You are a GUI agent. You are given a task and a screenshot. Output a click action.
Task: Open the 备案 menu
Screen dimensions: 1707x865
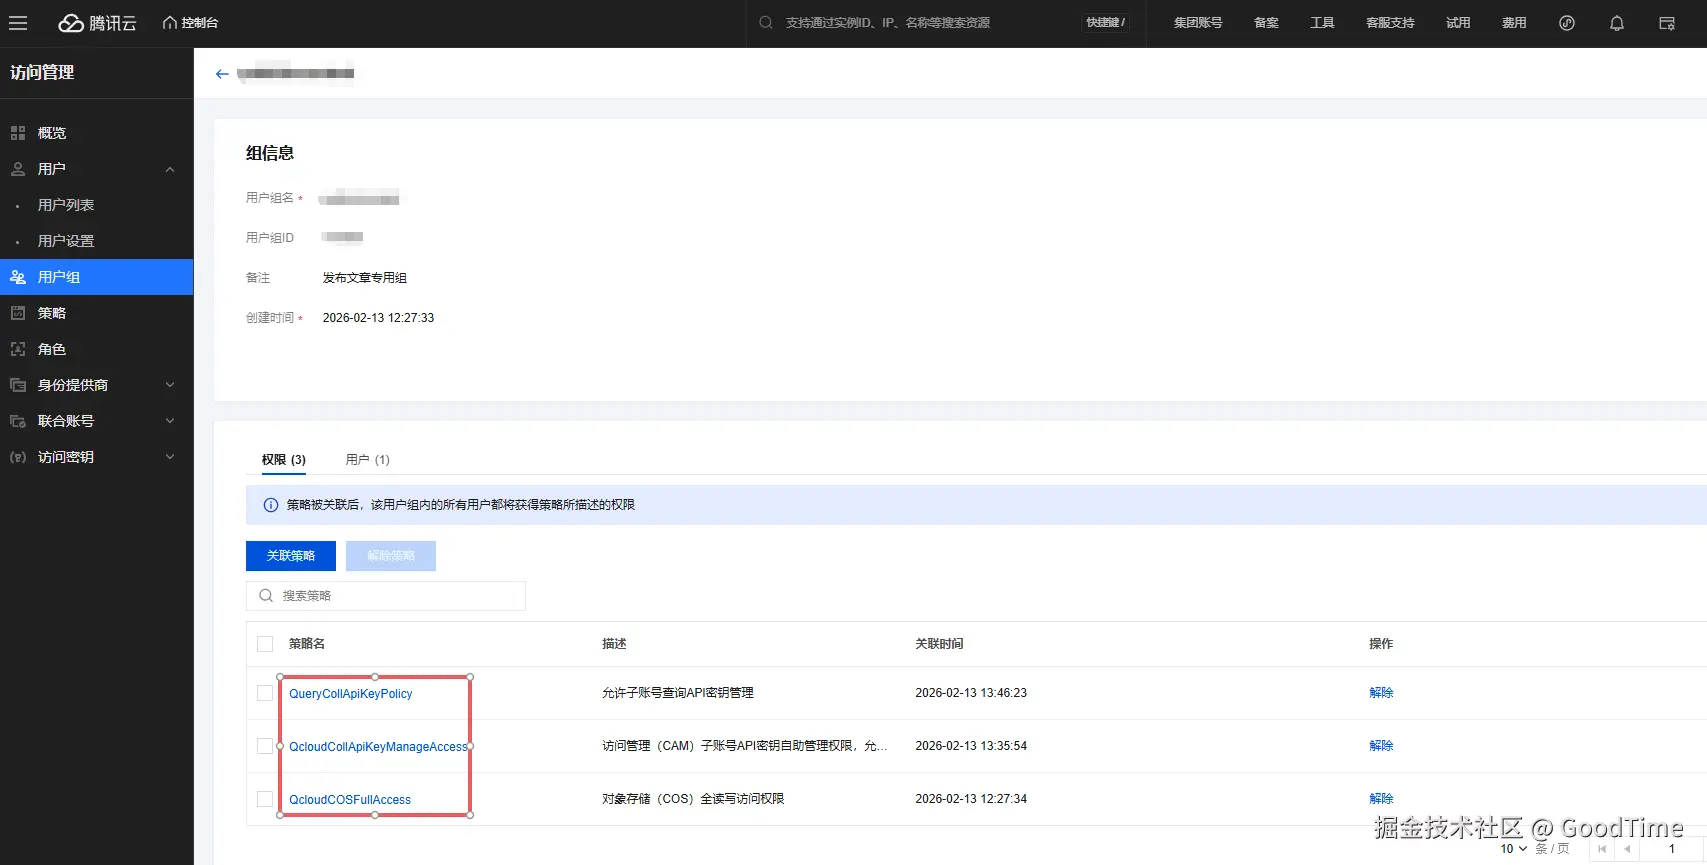point(1266,23)
